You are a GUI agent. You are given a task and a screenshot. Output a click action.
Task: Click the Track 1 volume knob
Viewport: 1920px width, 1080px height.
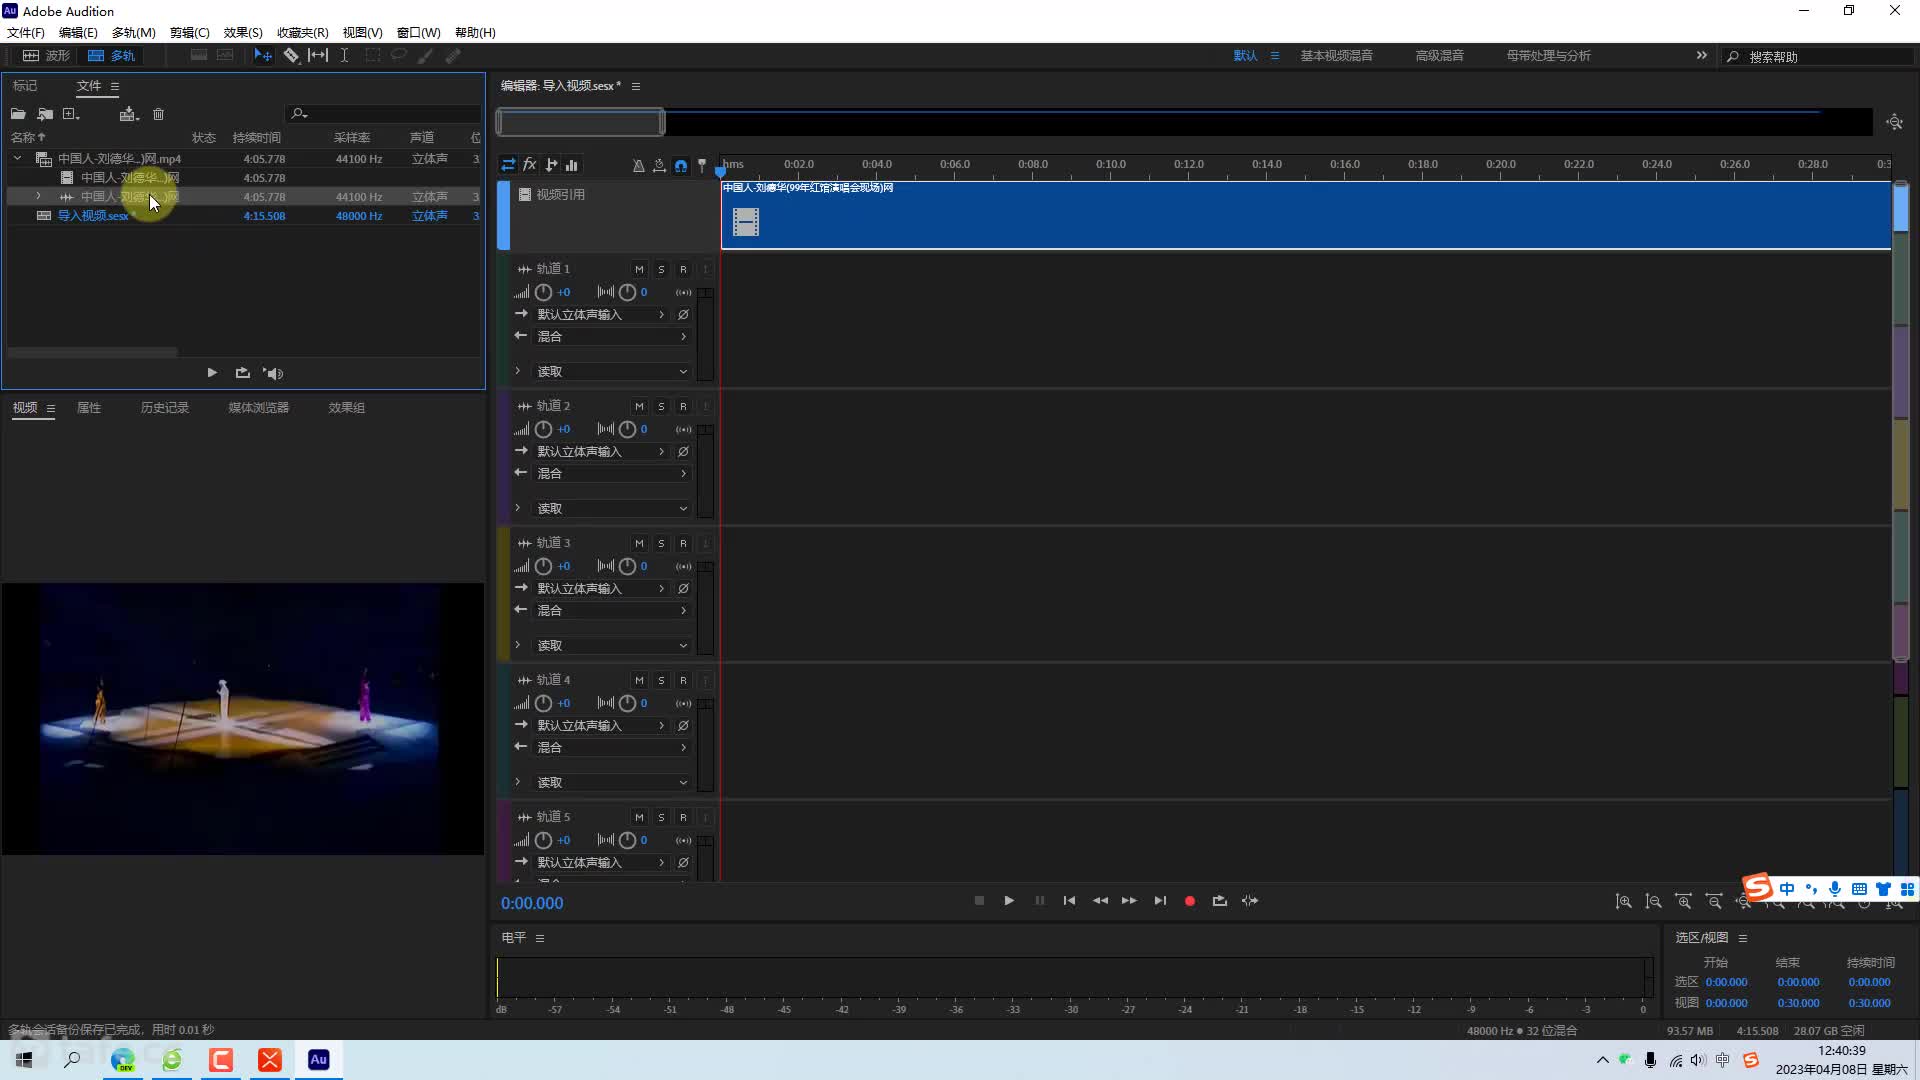(x=543, y=293)
